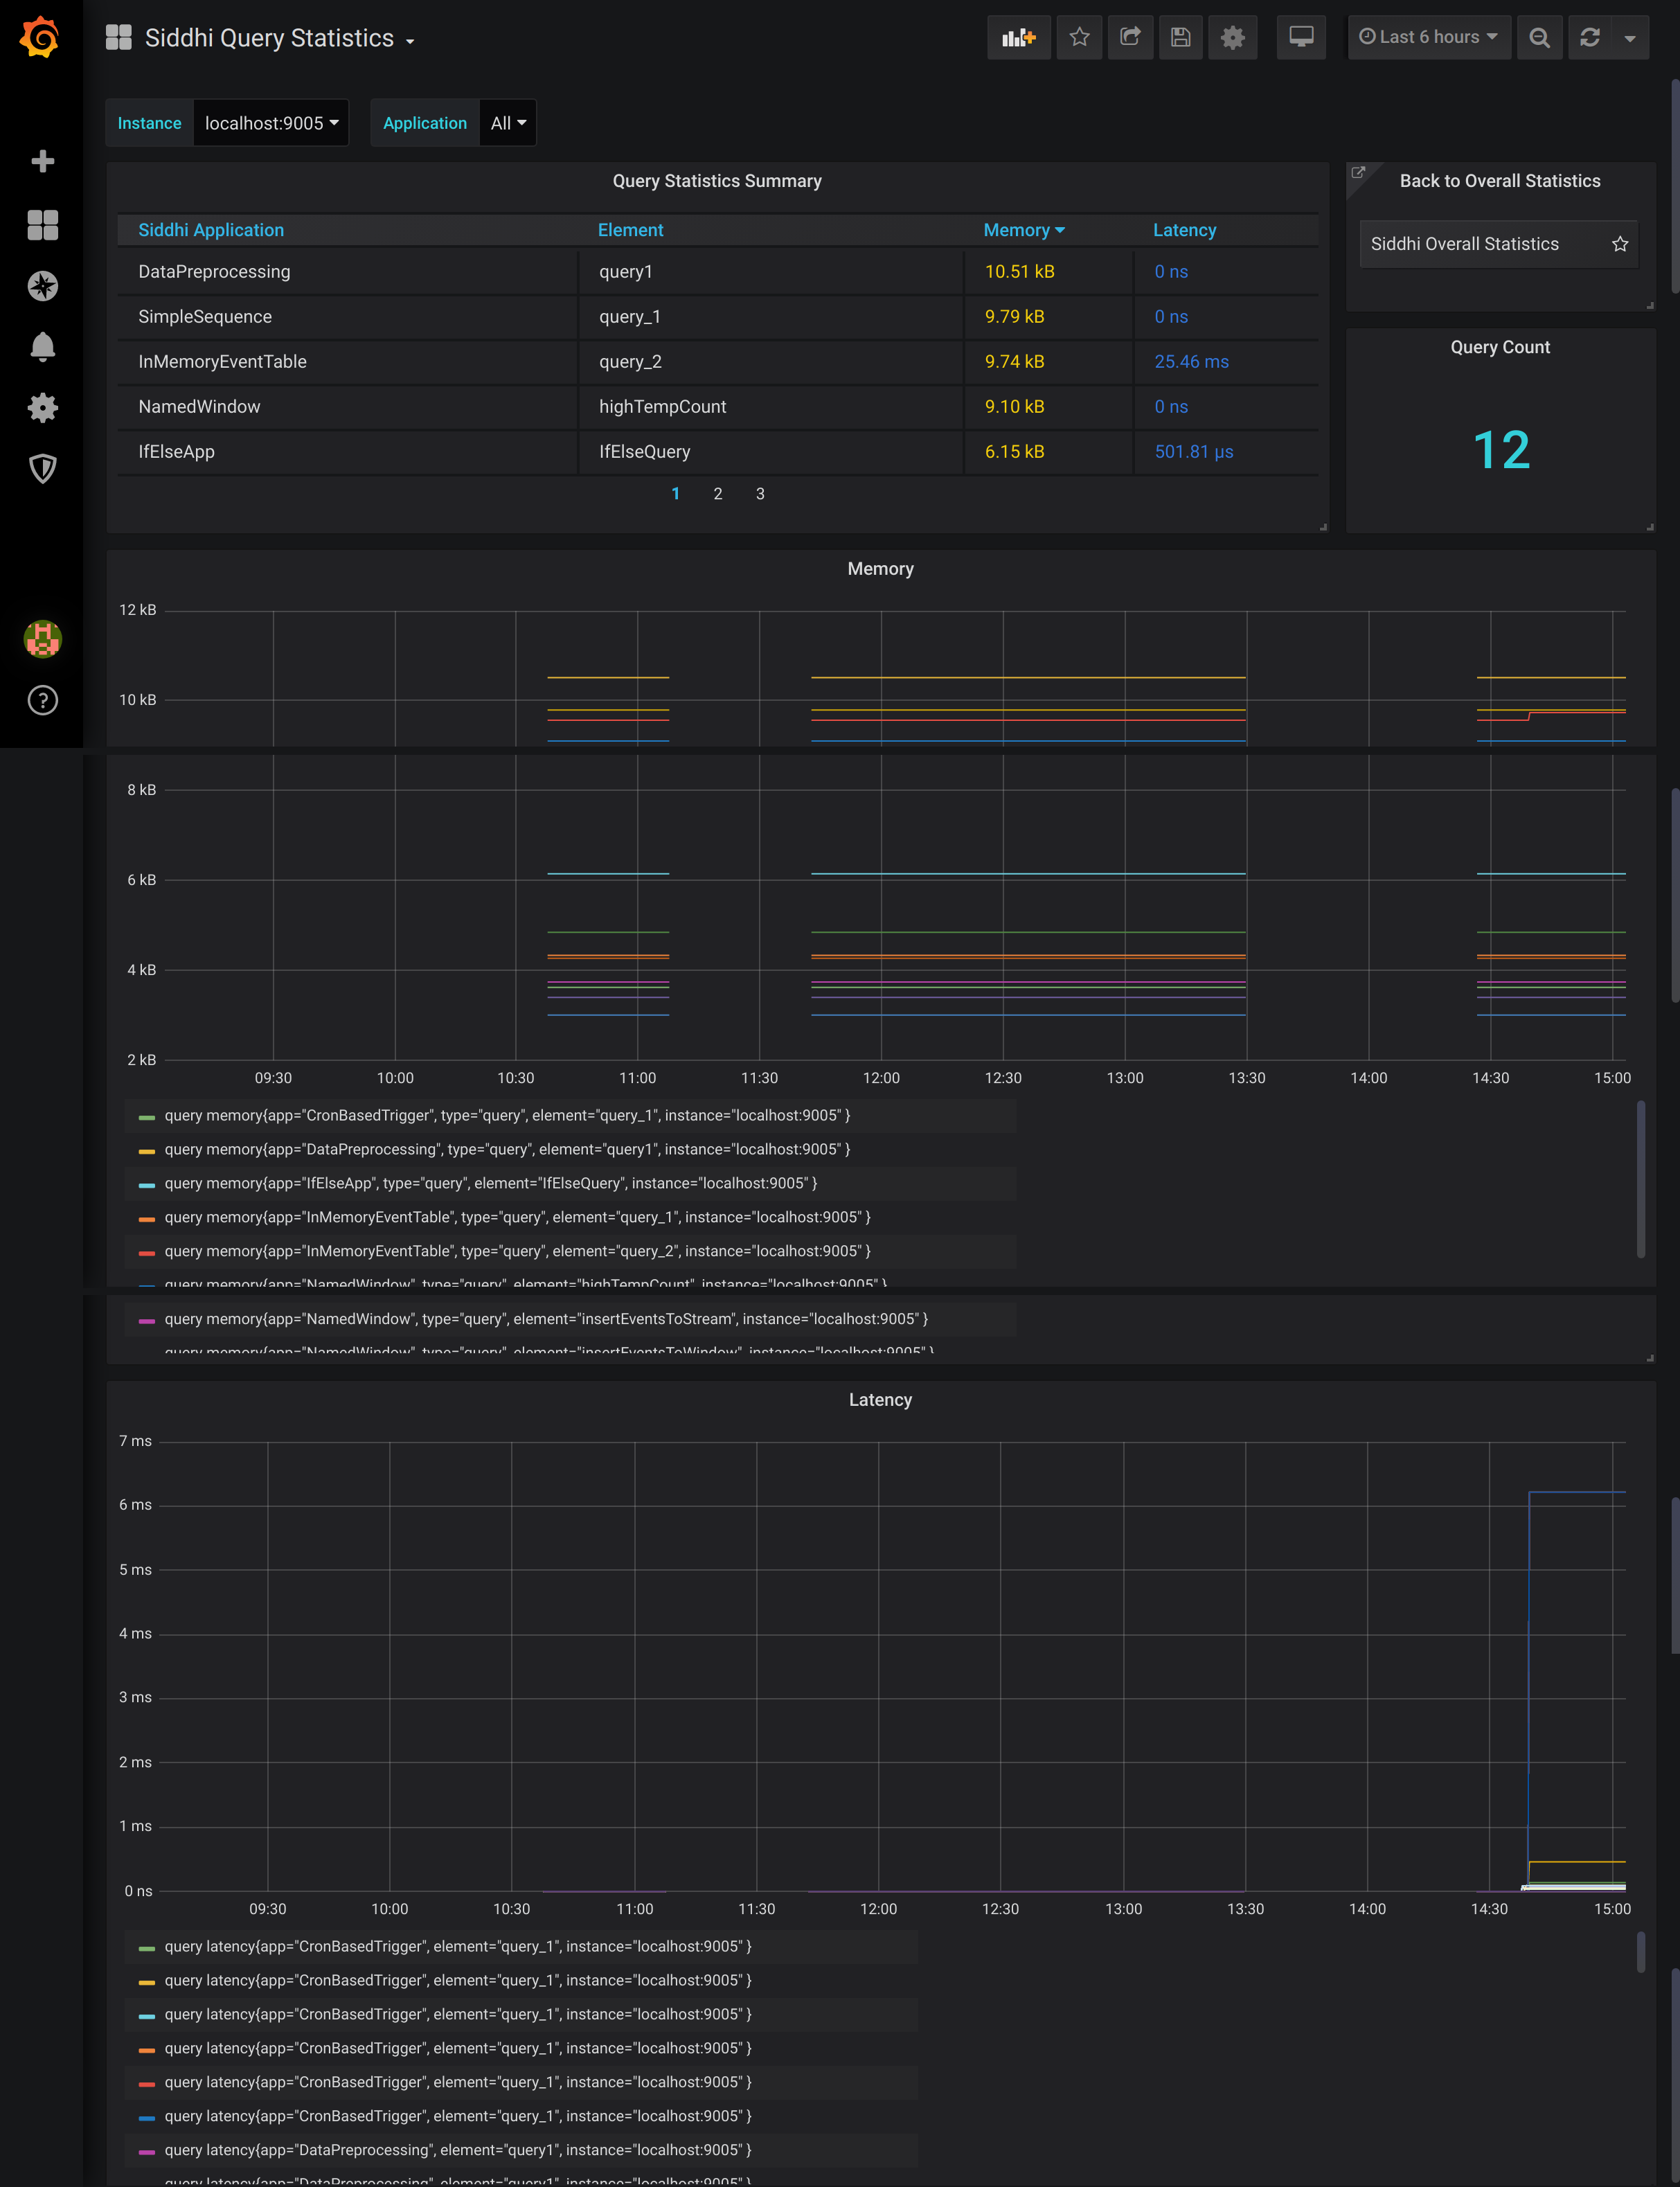Click the Refresh dashboard icon
The width and height of the screenshot is (1680, 2187).
[1589, 38]
